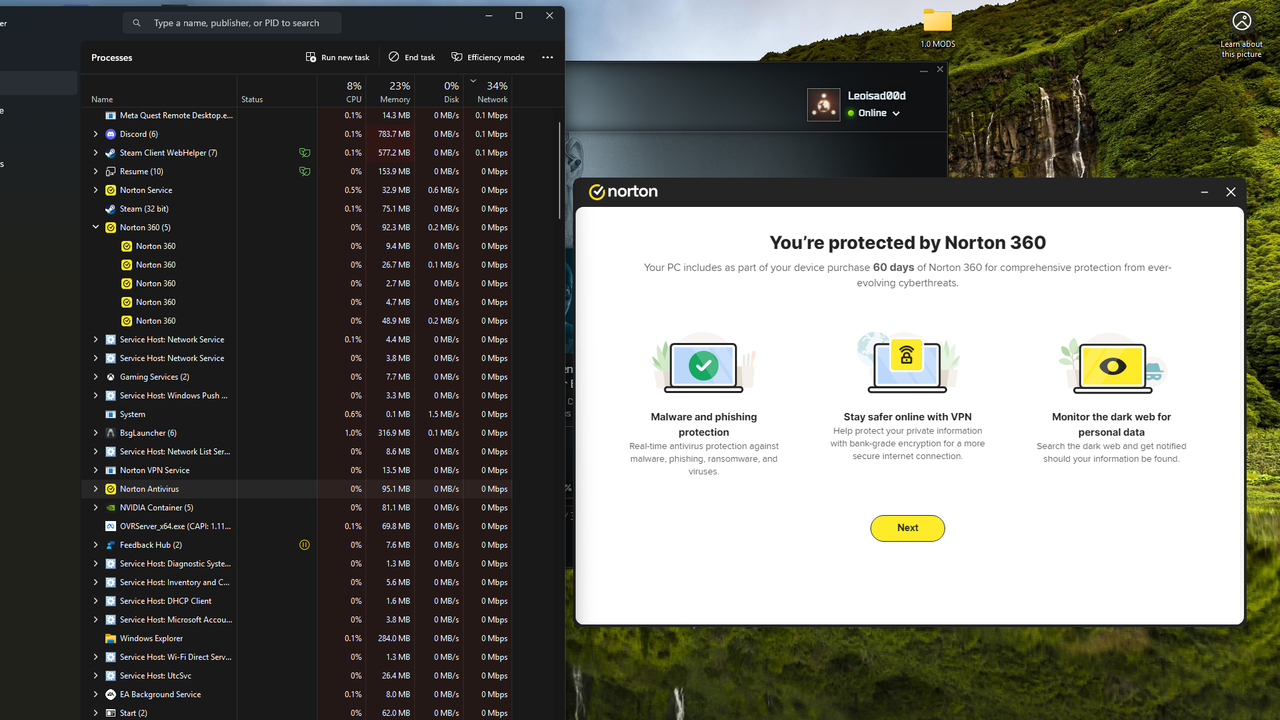Viewport: 1280px width, 720px height.
Task: Click the NVIDIA Container process icon
Action: (x=110, y=507)
